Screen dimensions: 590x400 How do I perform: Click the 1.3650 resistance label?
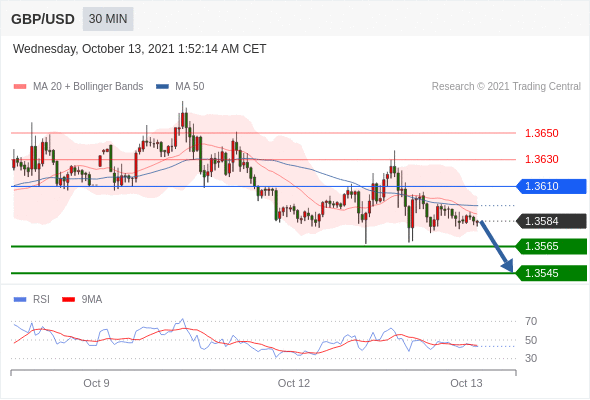point(542,133)
